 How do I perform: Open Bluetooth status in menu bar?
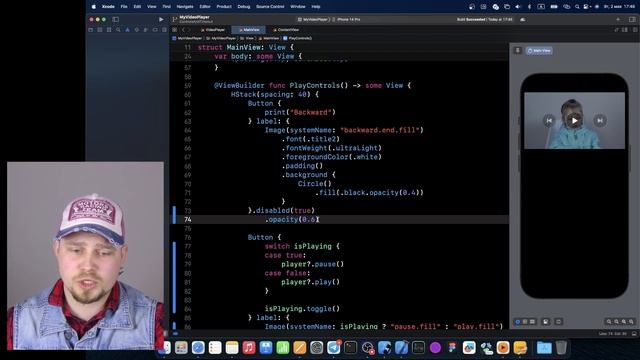tap(529, 7)
